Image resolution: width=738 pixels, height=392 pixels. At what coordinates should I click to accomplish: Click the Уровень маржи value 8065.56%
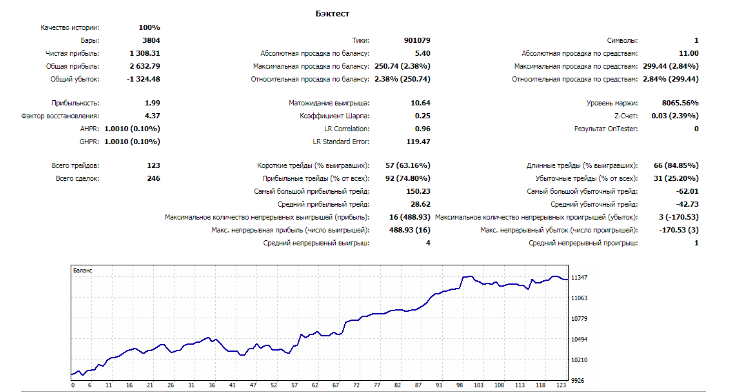[x=680, y=103]
